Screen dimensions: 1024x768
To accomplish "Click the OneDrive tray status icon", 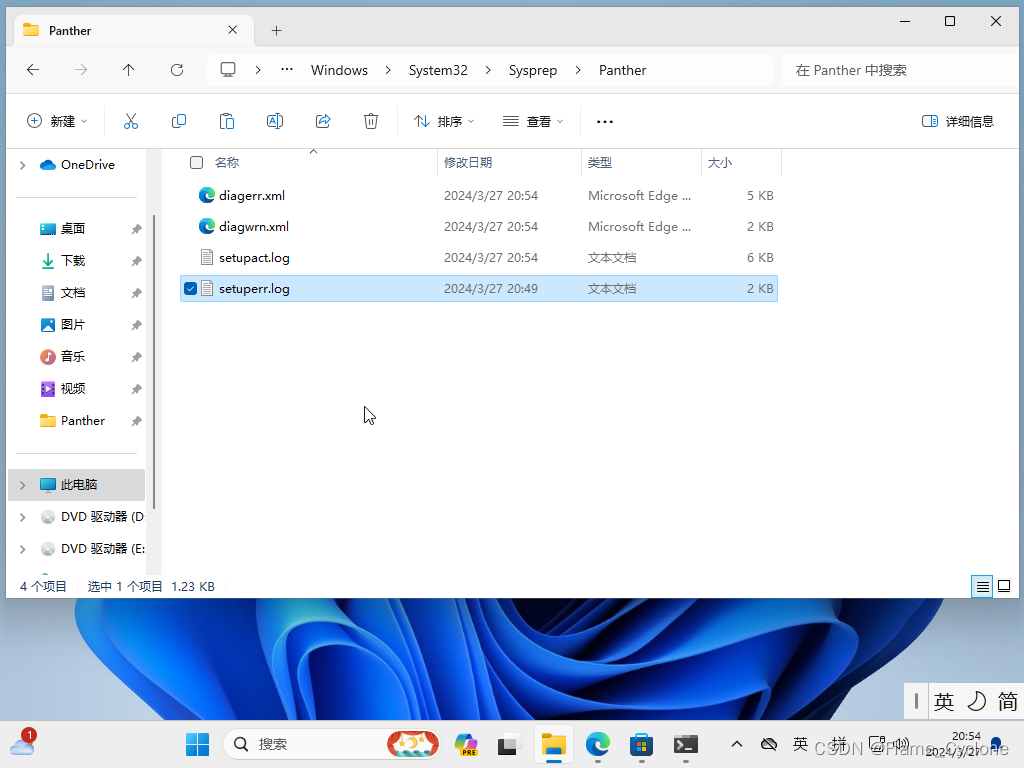I will point(769,744).
